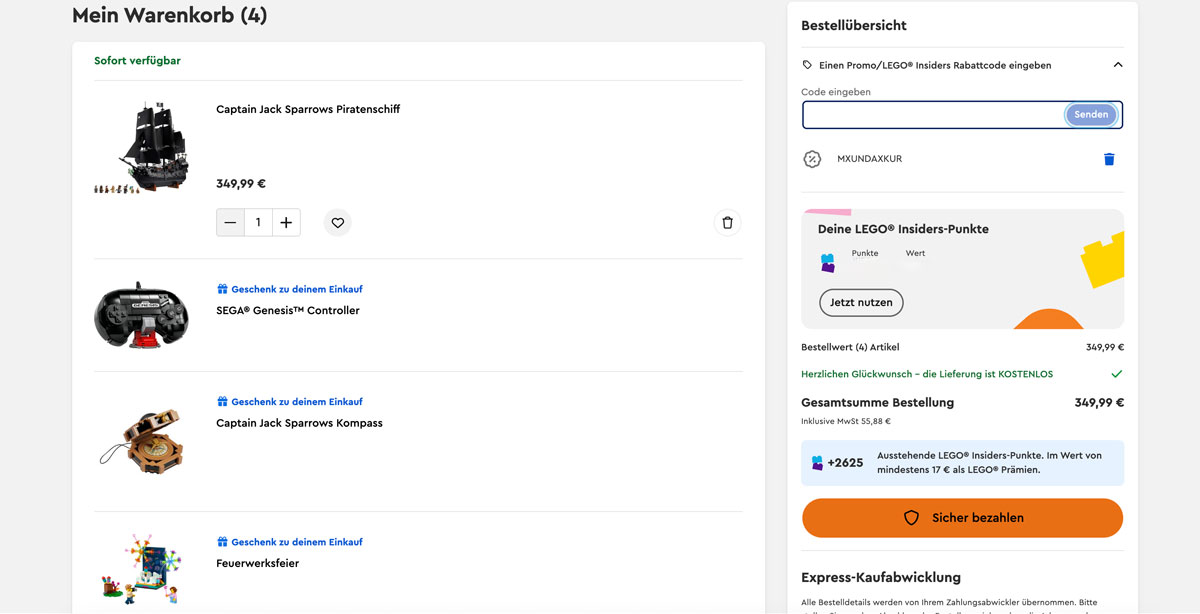Click the discount percent badge icon
Screen dimensions: 1200x614
pyautogui.click(x=812, y=159)
